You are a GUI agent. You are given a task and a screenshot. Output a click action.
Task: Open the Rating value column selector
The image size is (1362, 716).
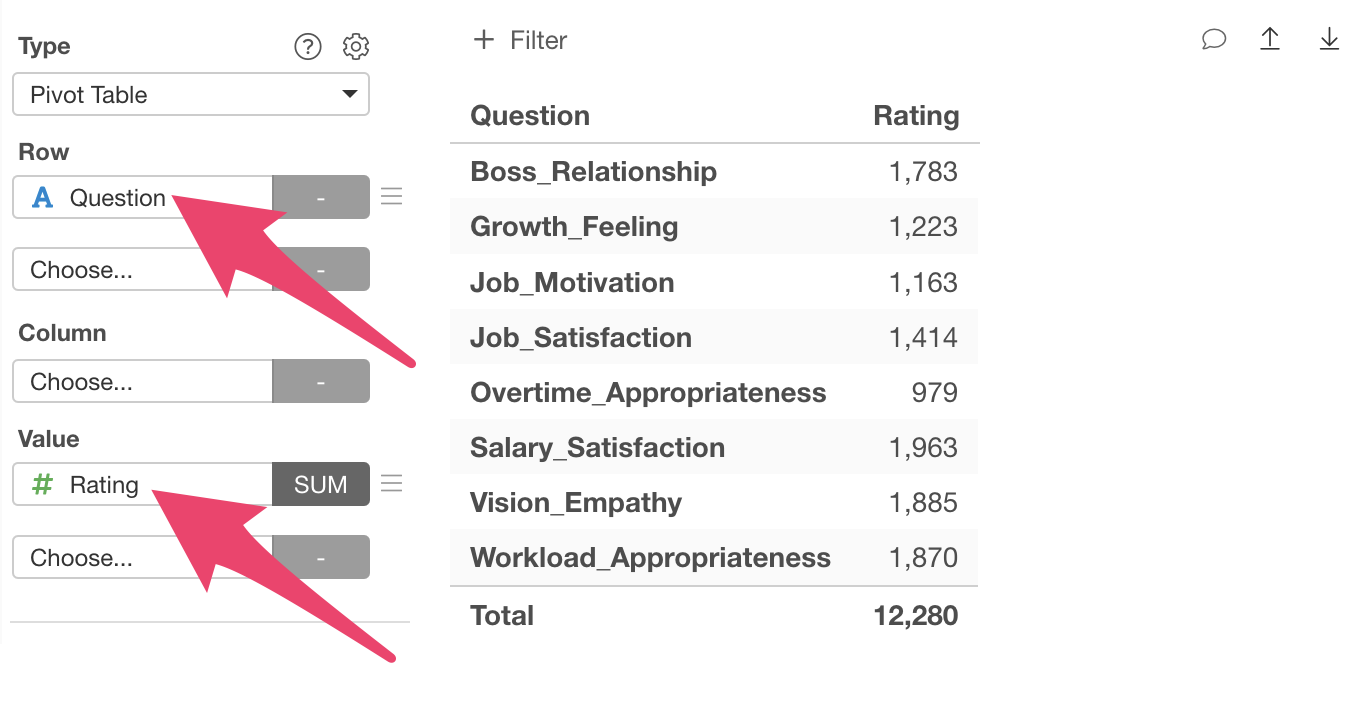click(142, 485)
